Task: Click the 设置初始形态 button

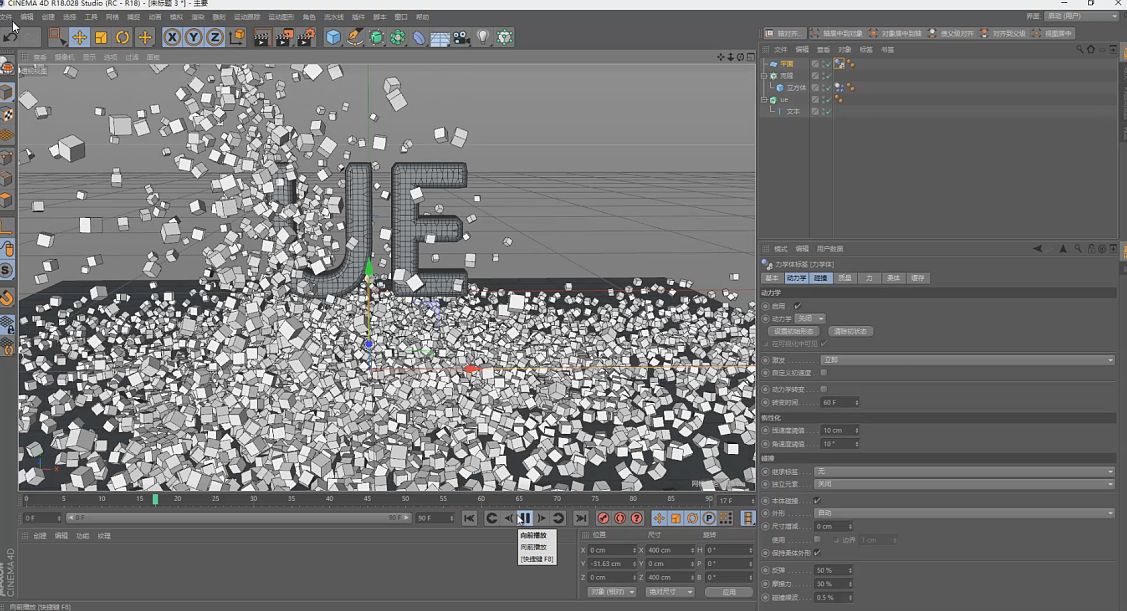Action: [794, 331]
